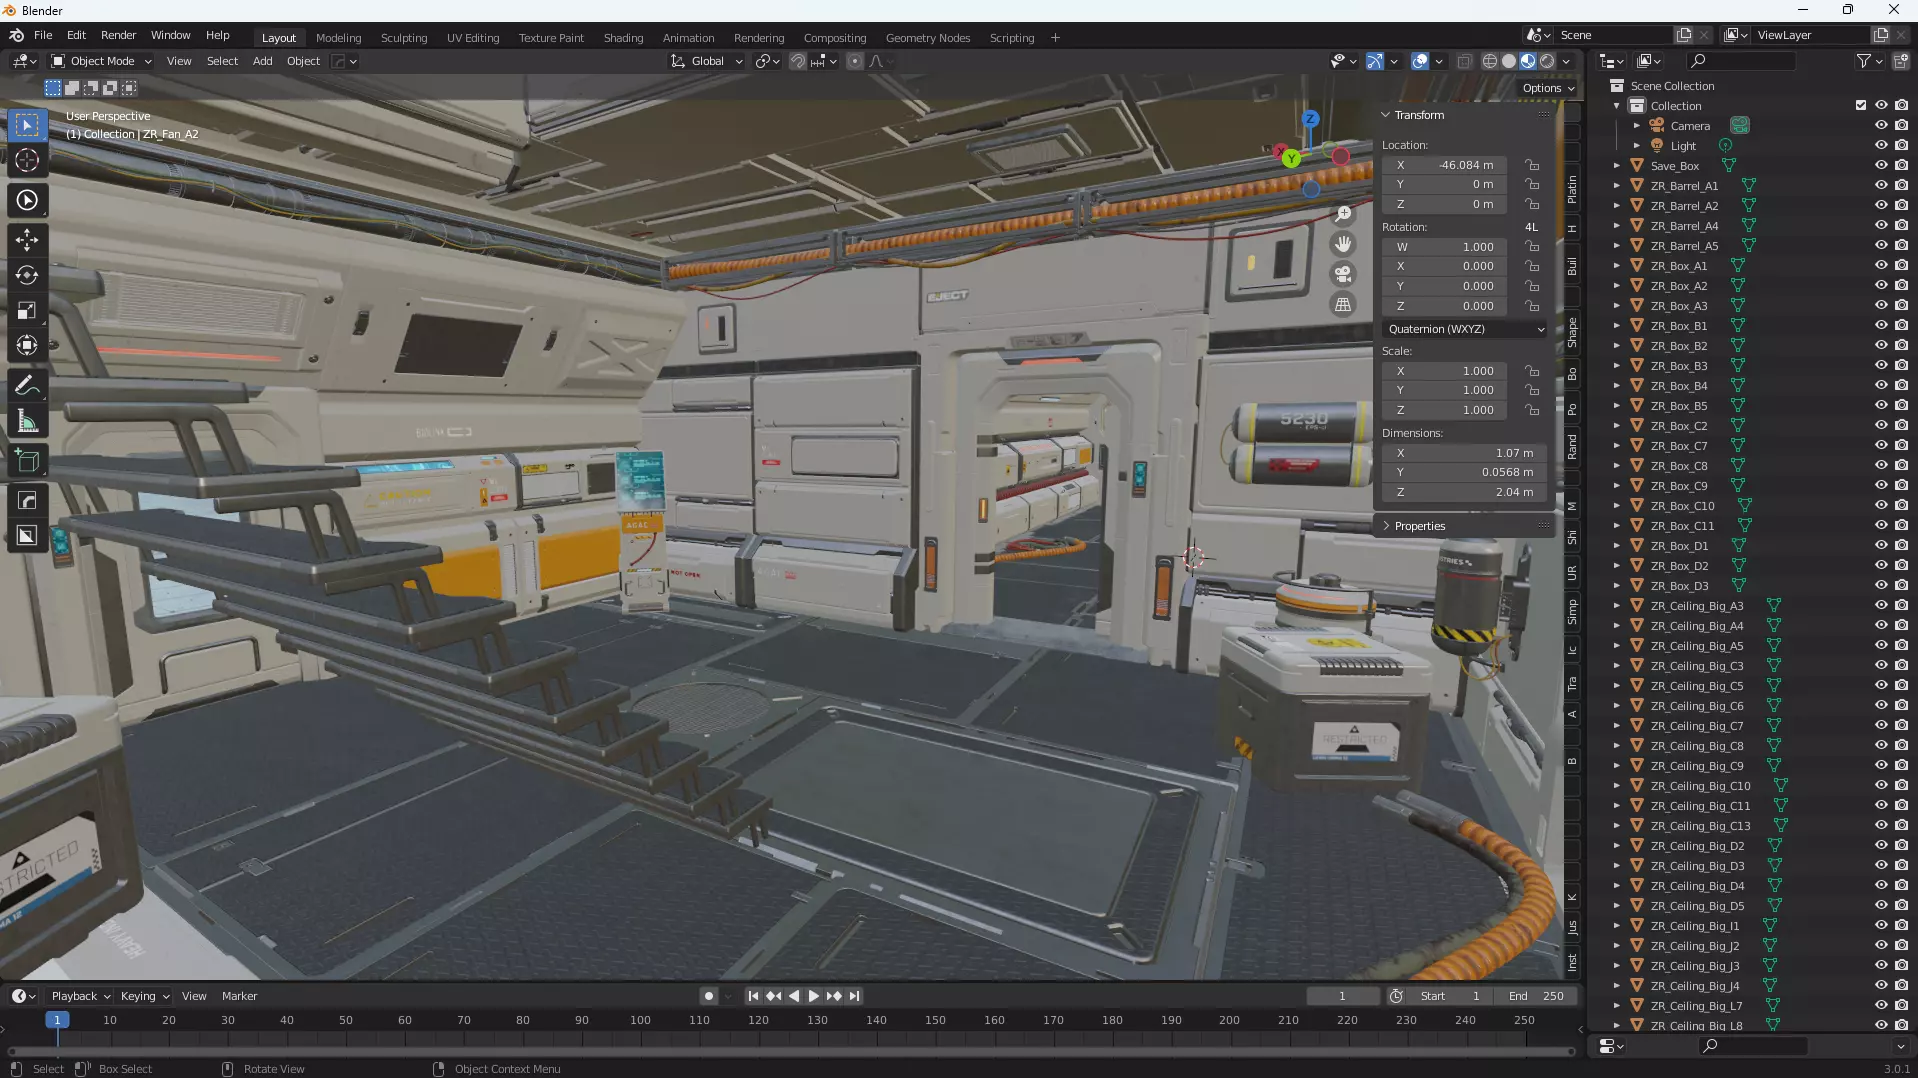Expand the ZR_Box_B3 tree item
Image resolution: width=1918 pixels, height=1078 pixels.
coord(1616,366)
